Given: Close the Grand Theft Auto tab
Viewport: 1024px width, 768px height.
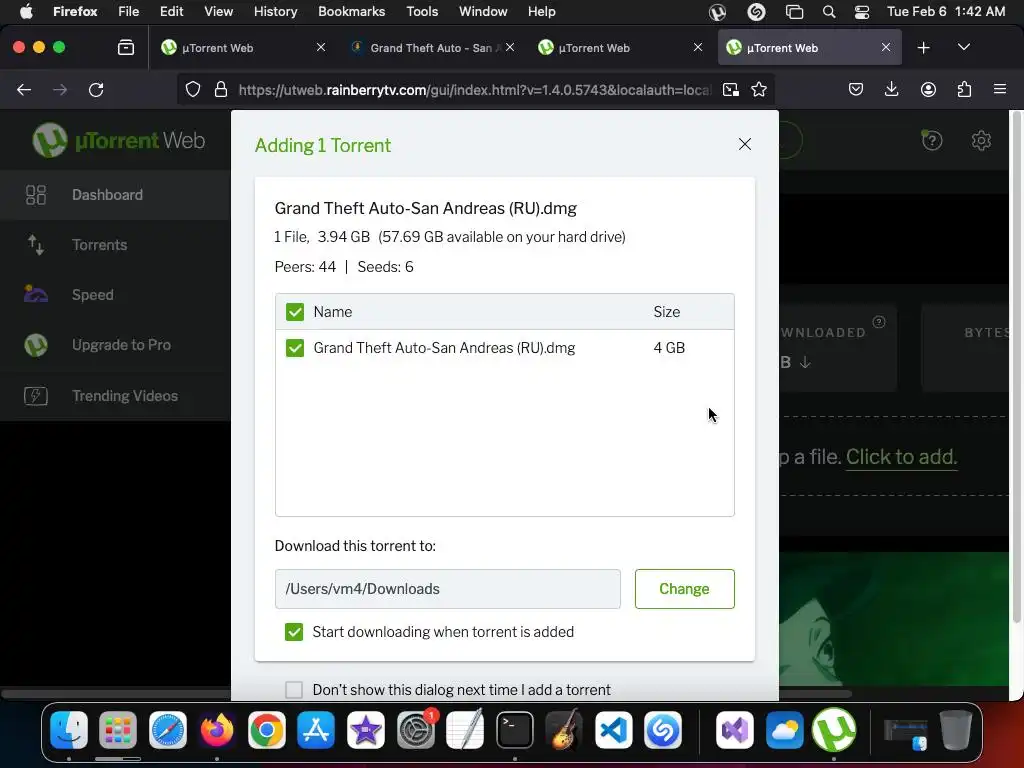Looking at the screenshot, I should pos(510,48).
